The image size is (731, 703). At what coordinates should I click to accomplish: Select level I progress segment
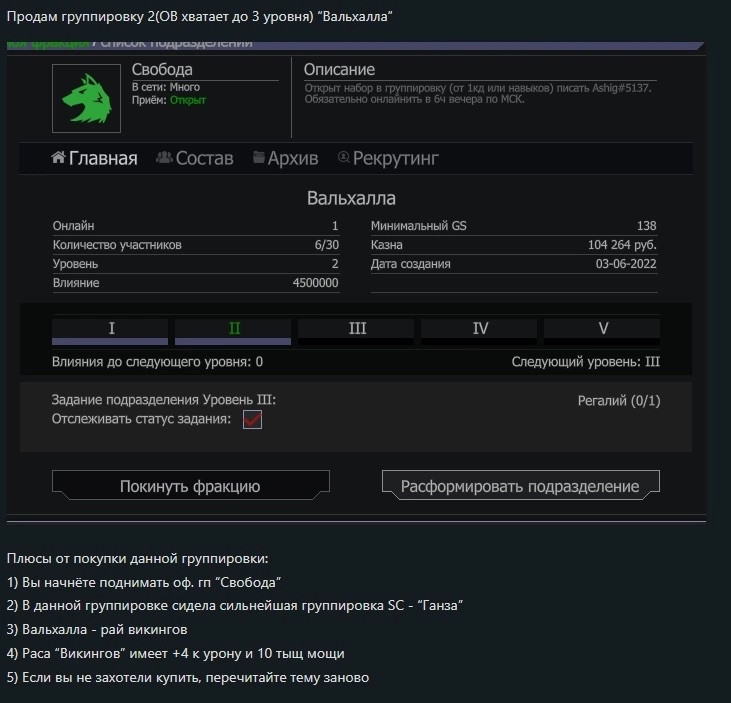(x=110, y=331)
